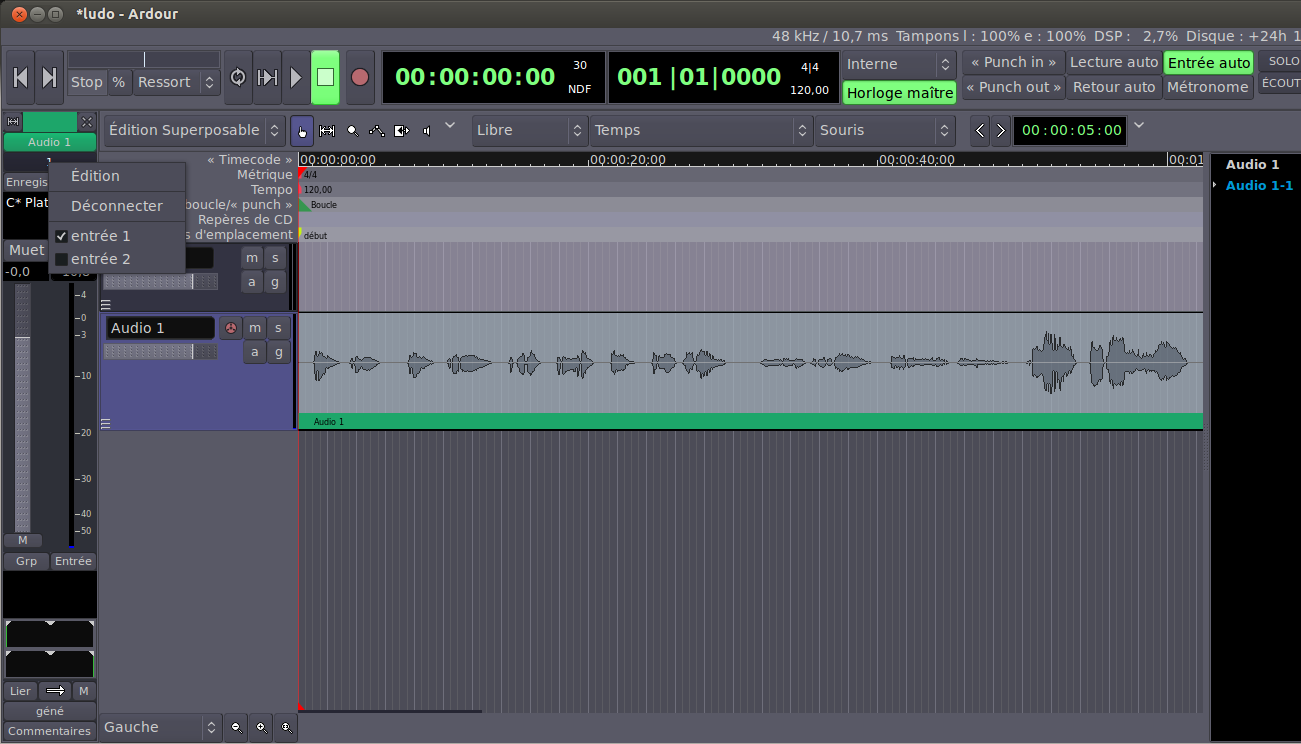Image resolution: width=1301 pixels, height=744 pixels.
Task: Toggle the Horloge maître sync button
Action: (x=900, y=93)
